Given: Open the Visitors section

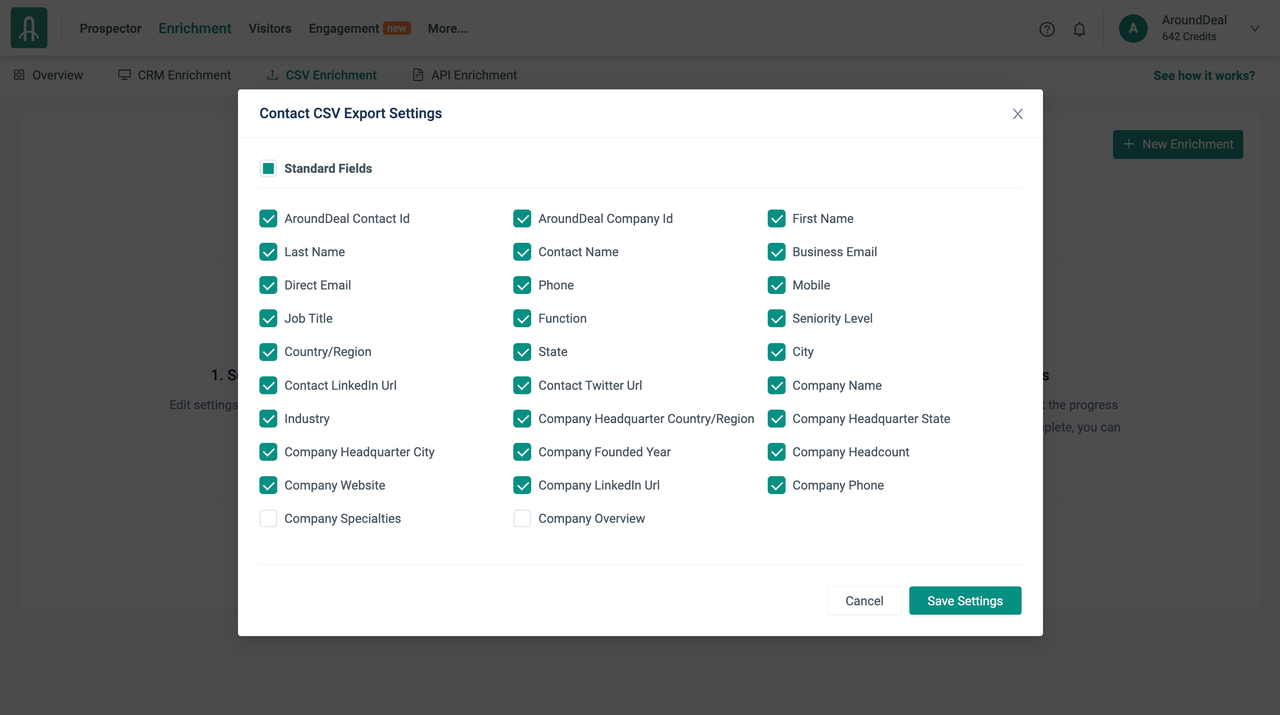Looking at the screenshot, I should point(270,29).
